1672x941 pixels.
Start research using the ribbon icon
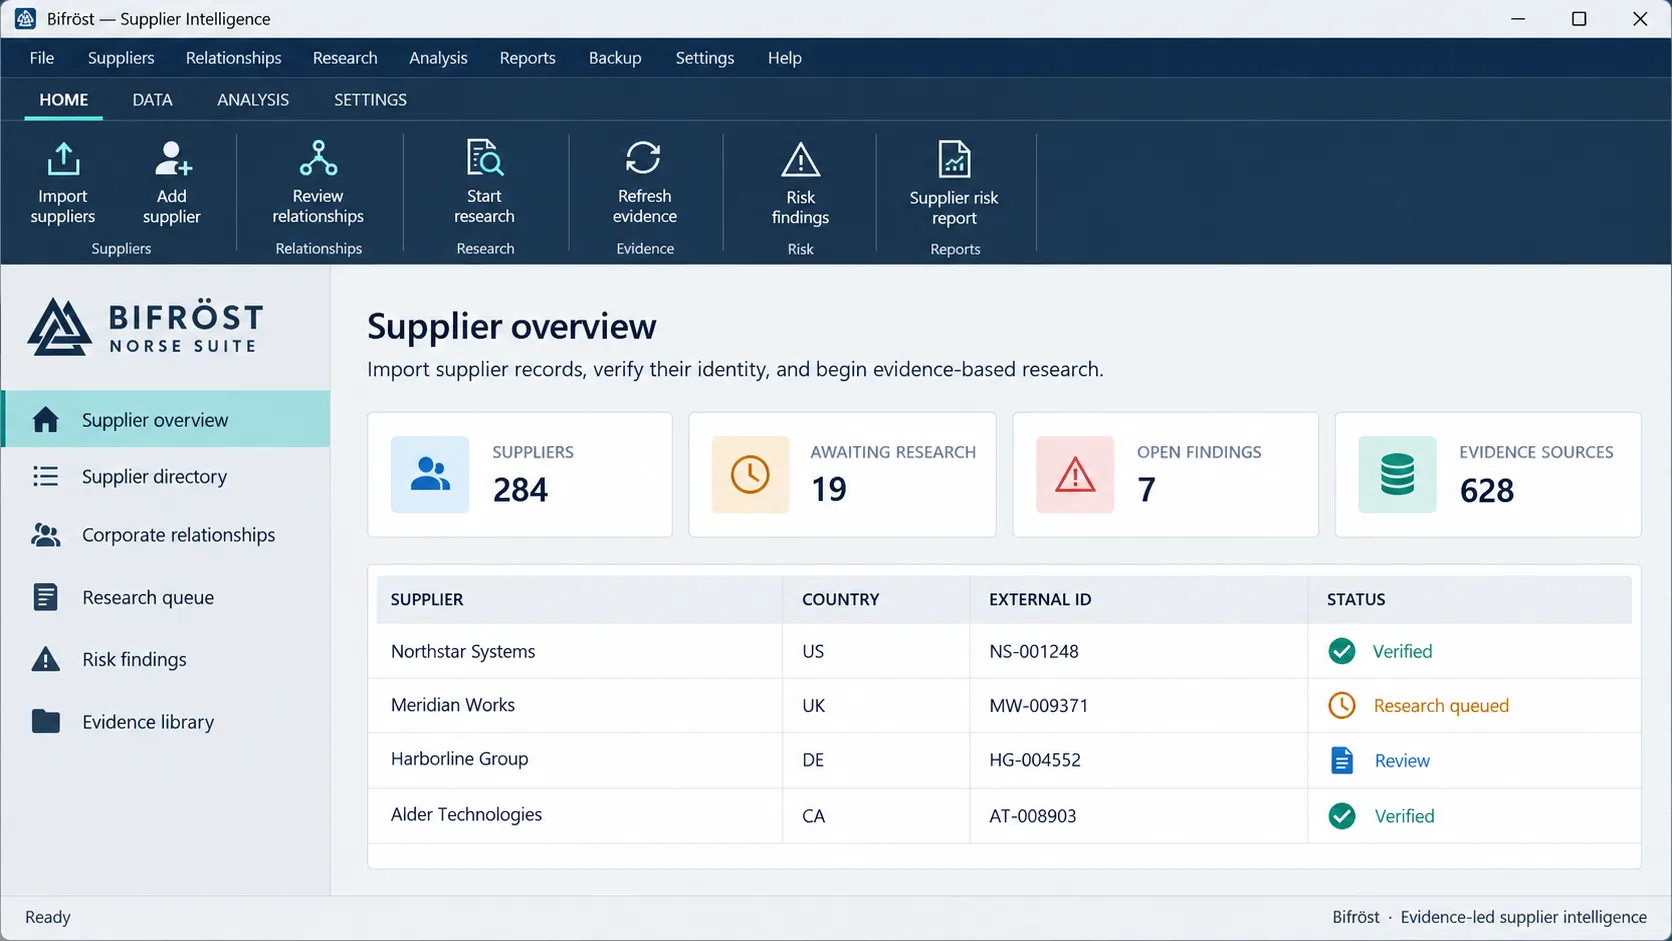point(485,158)
